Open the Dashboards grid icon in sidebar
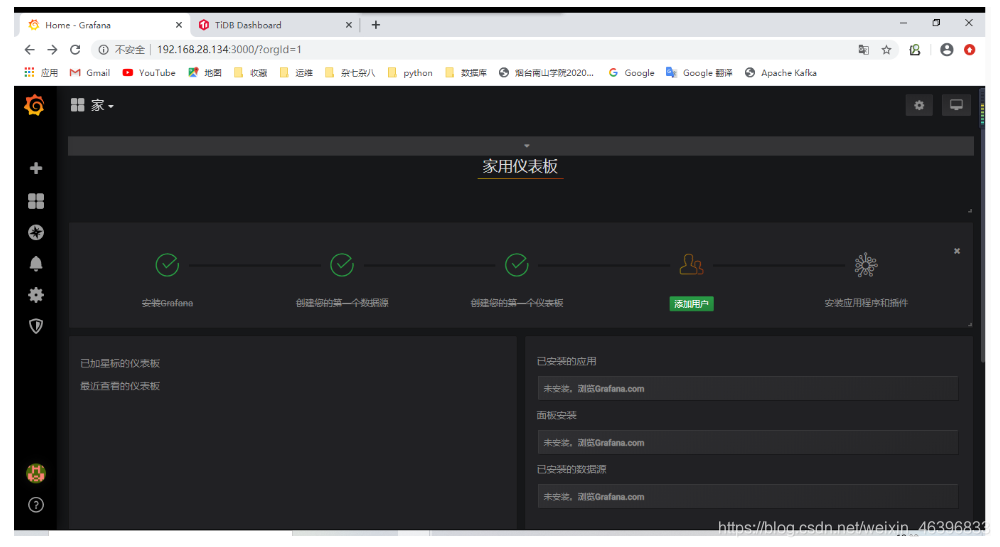The width and height of the screenshot is (1000, 547). (36, 201)
